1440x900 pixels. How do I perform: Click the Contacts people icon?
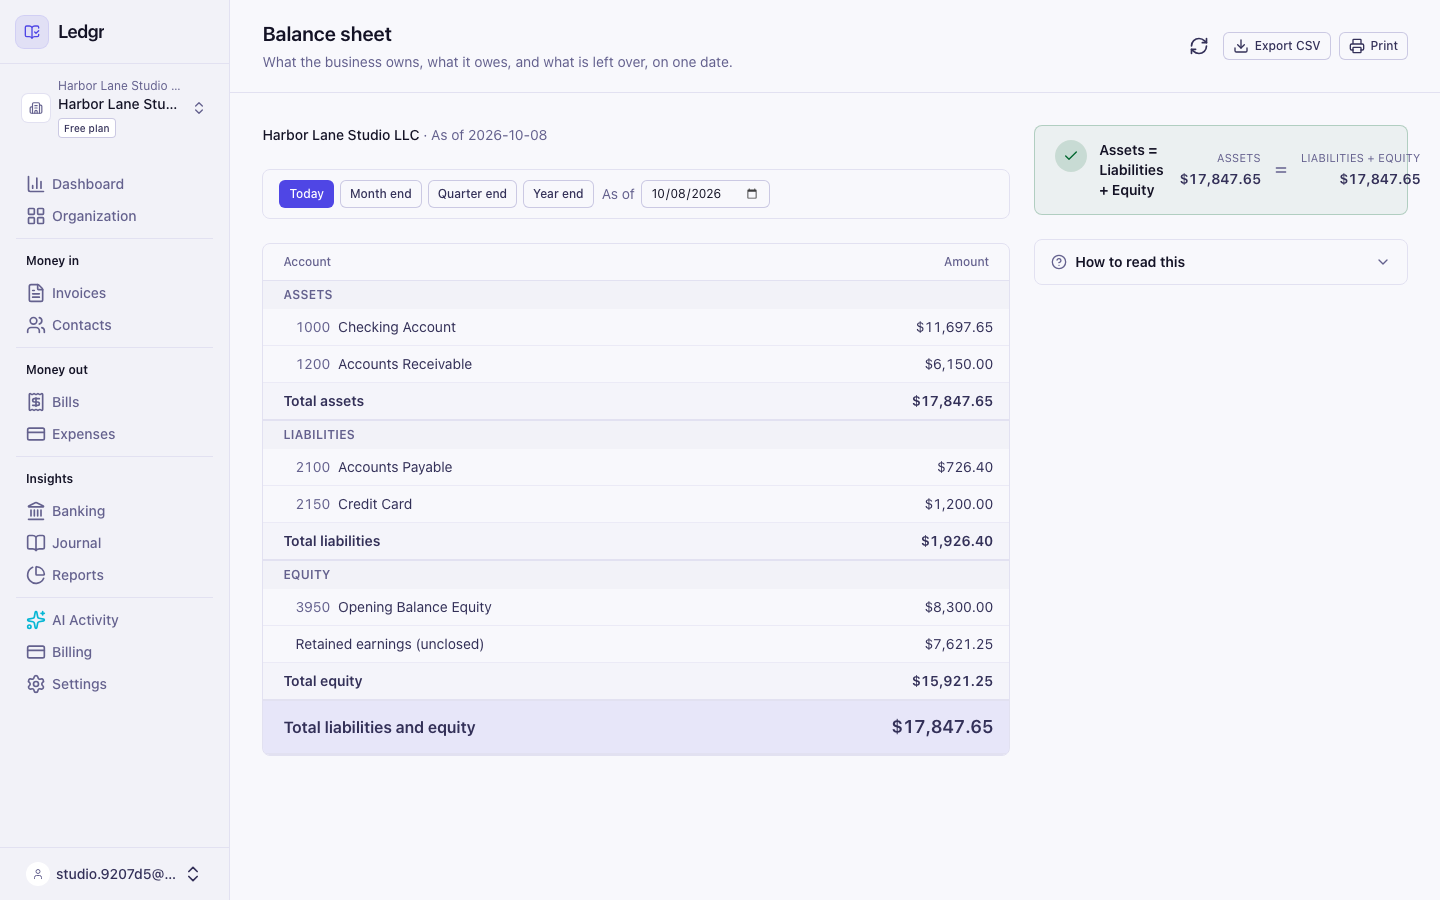(x=36, y=325)
